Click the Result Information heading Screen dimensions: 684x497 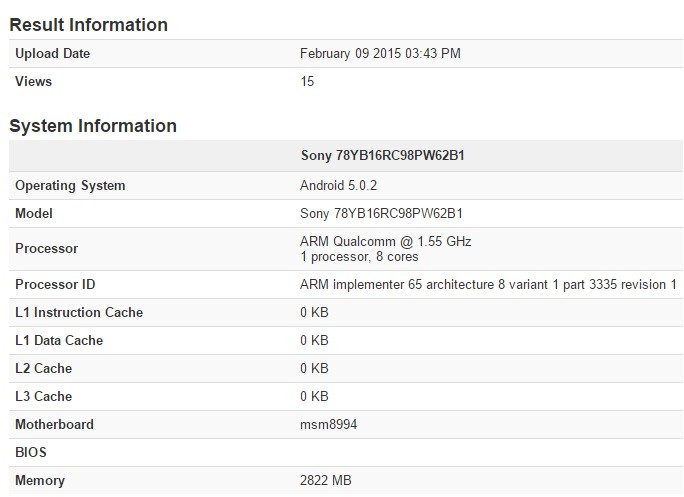[x=89, y=25]
